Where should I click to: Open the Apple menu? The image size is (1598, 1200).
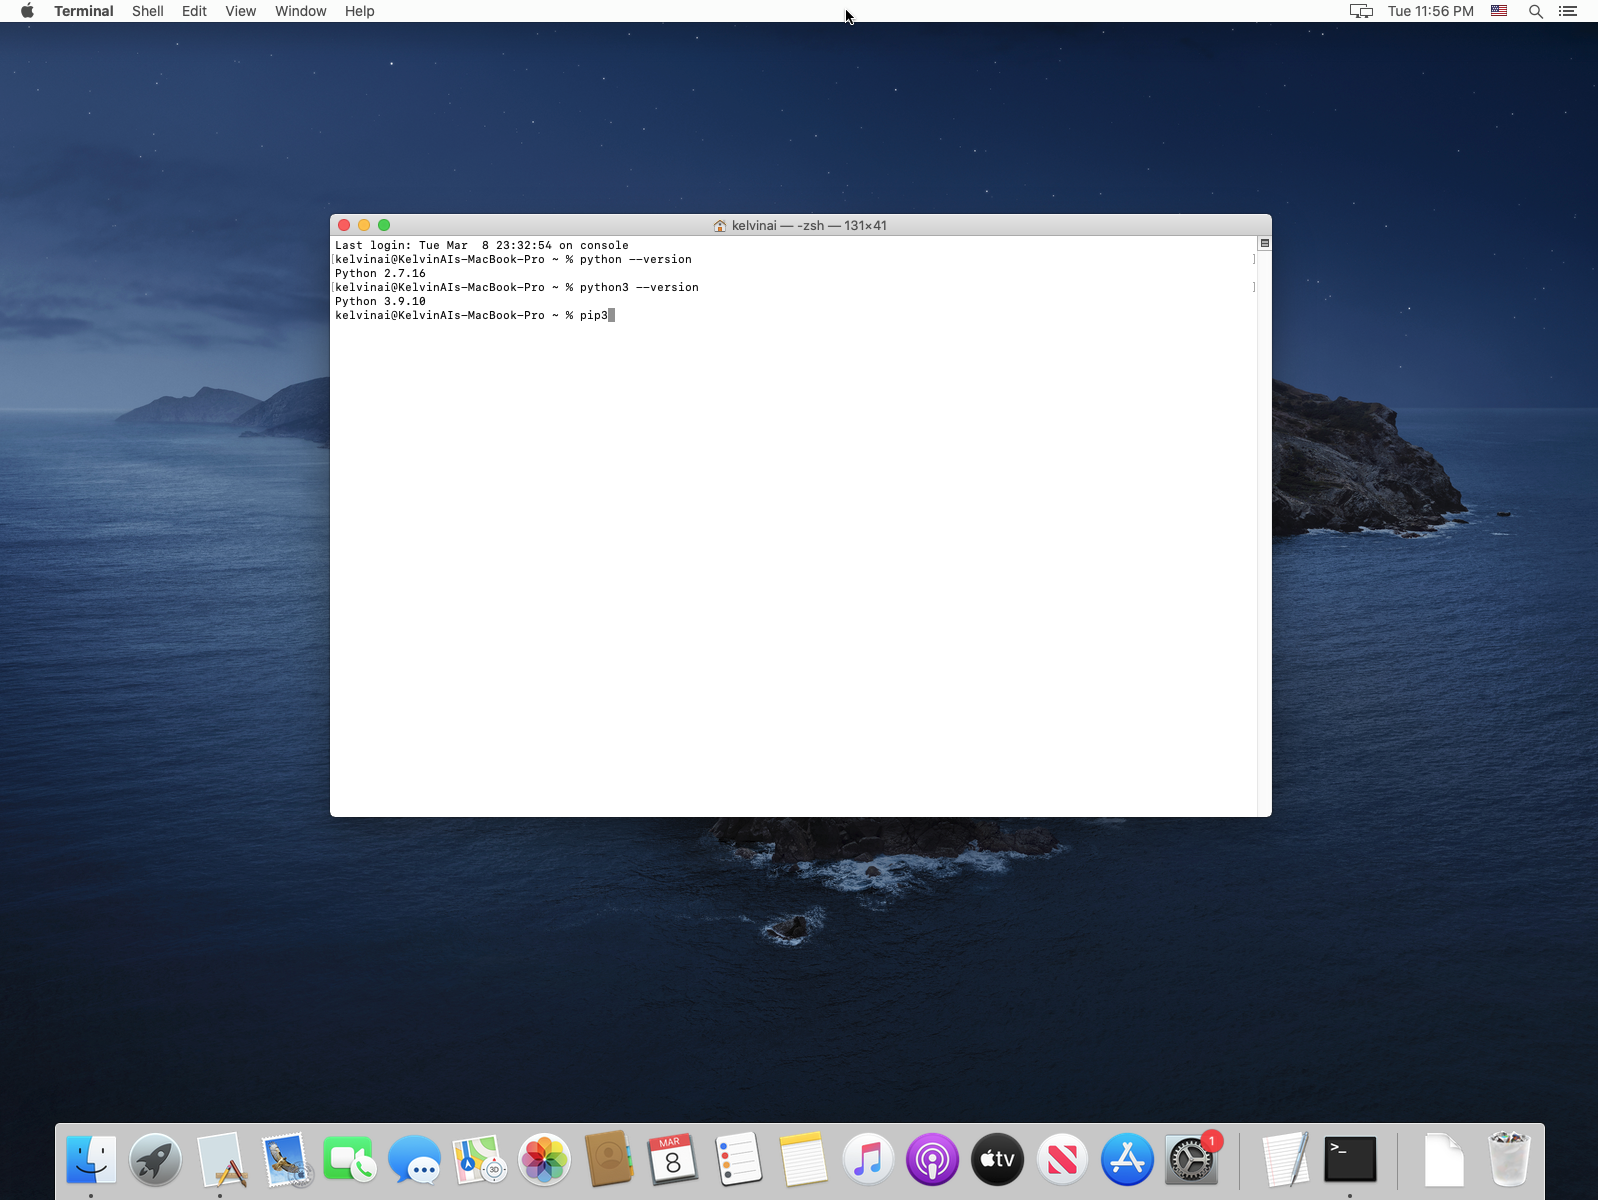27,11
